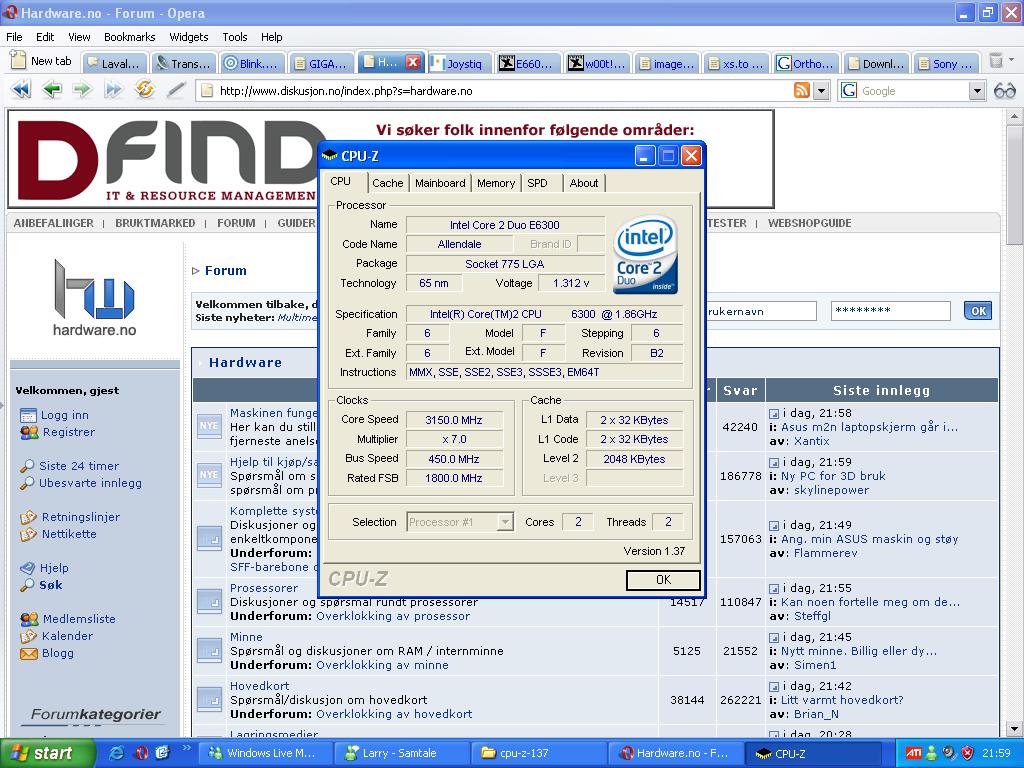Viewport: 1024px width, 768px height.
Task: Click hardware.no logo
Action: click(94, 298)
